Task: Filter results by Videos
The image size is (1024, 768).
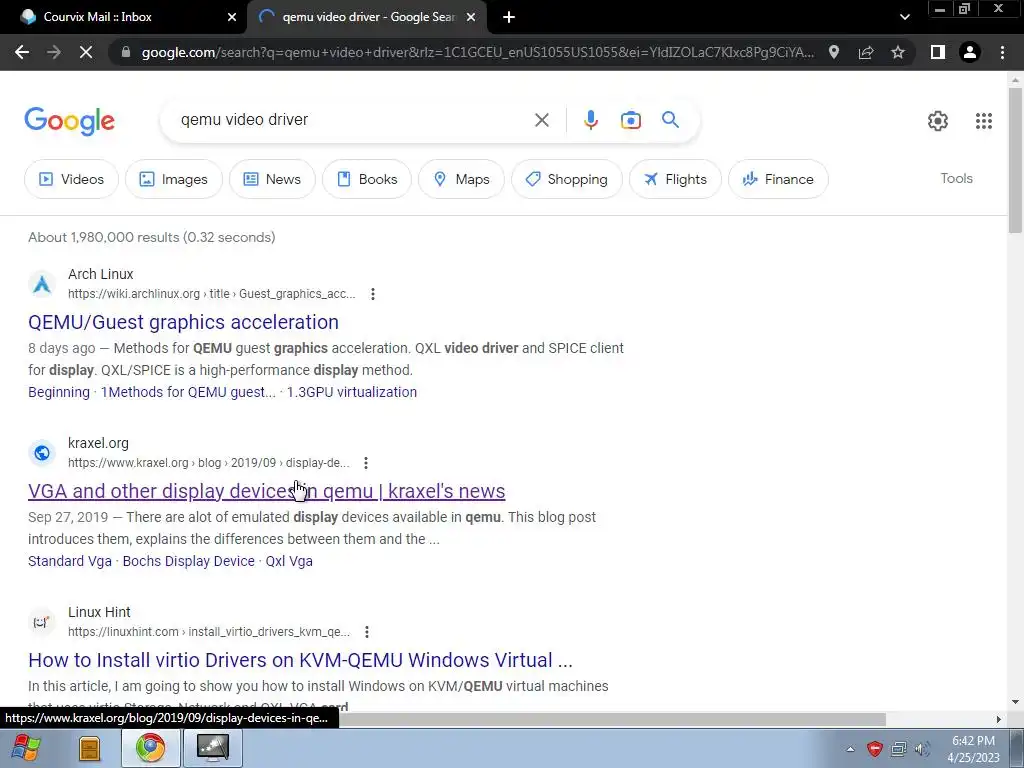Action: (71, 179)
